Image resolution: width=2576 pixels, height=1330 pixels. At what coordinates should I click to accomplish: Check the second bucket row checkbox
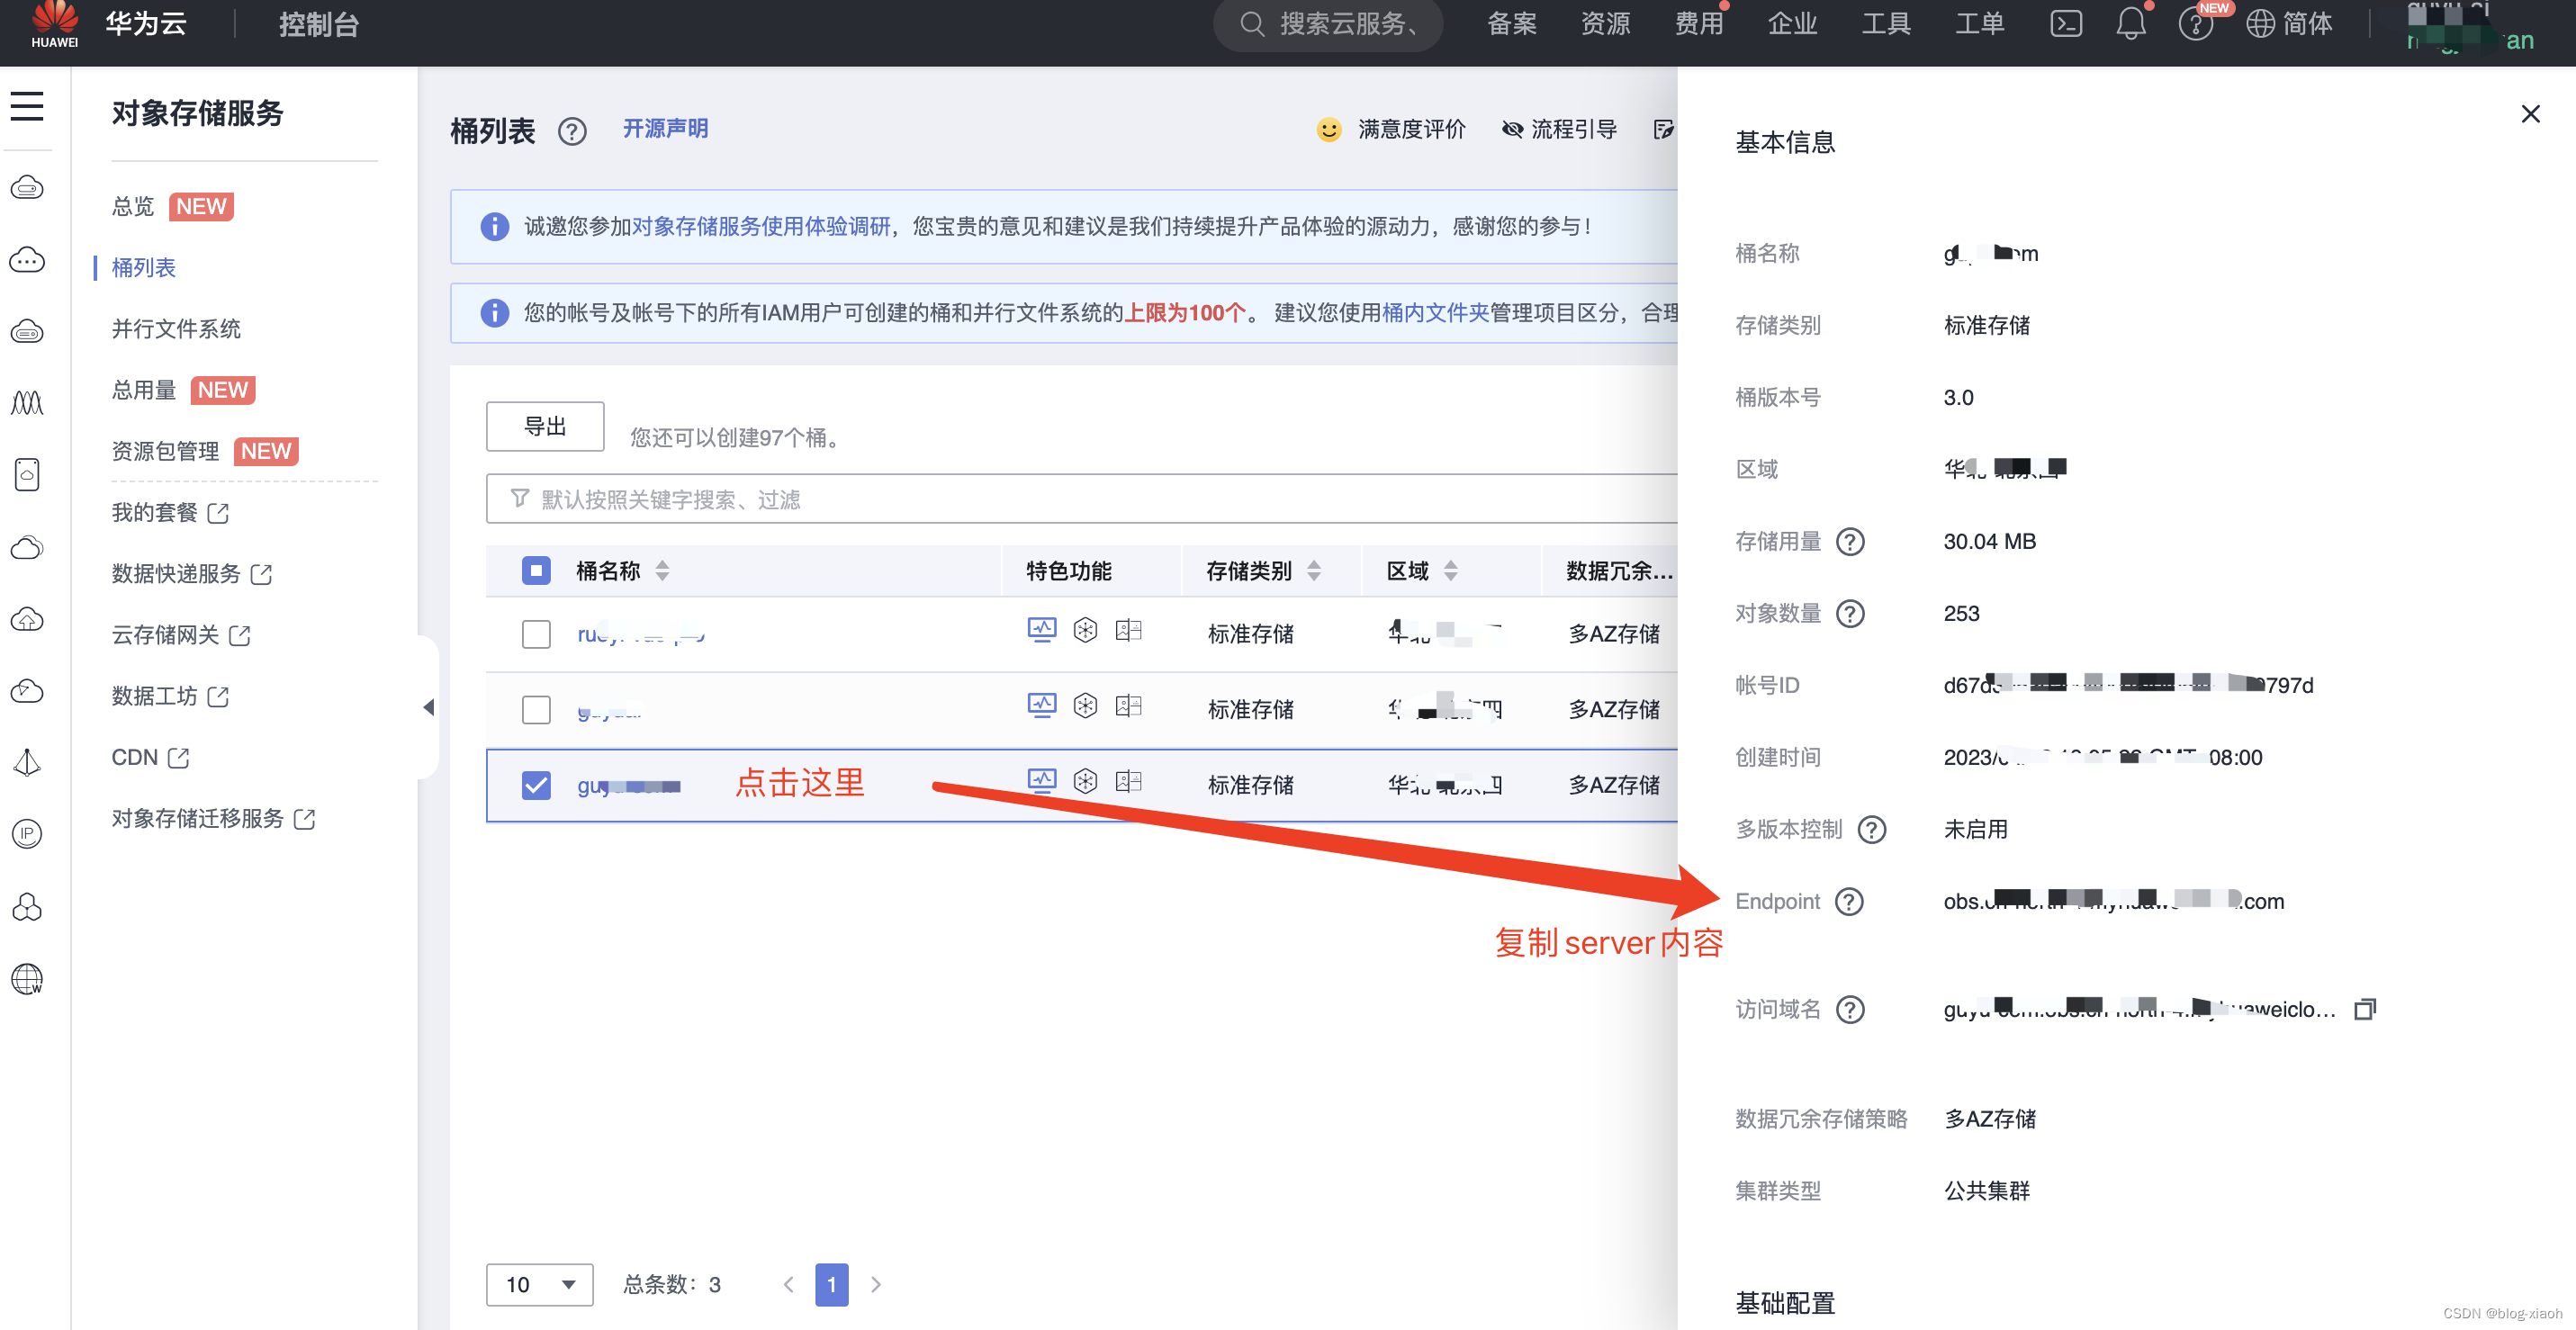536,710
